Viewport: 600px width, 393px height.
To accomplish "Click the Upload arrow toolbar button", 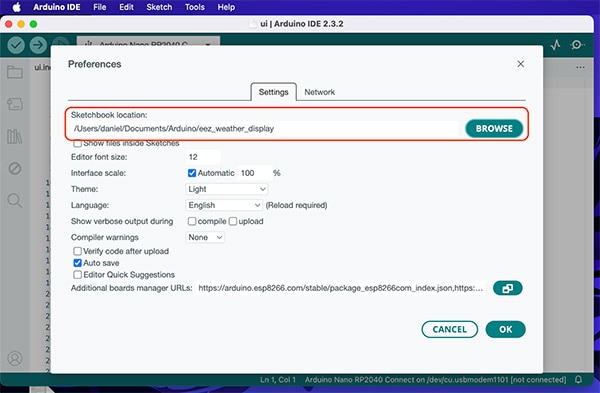I will [x=38, y=45].
